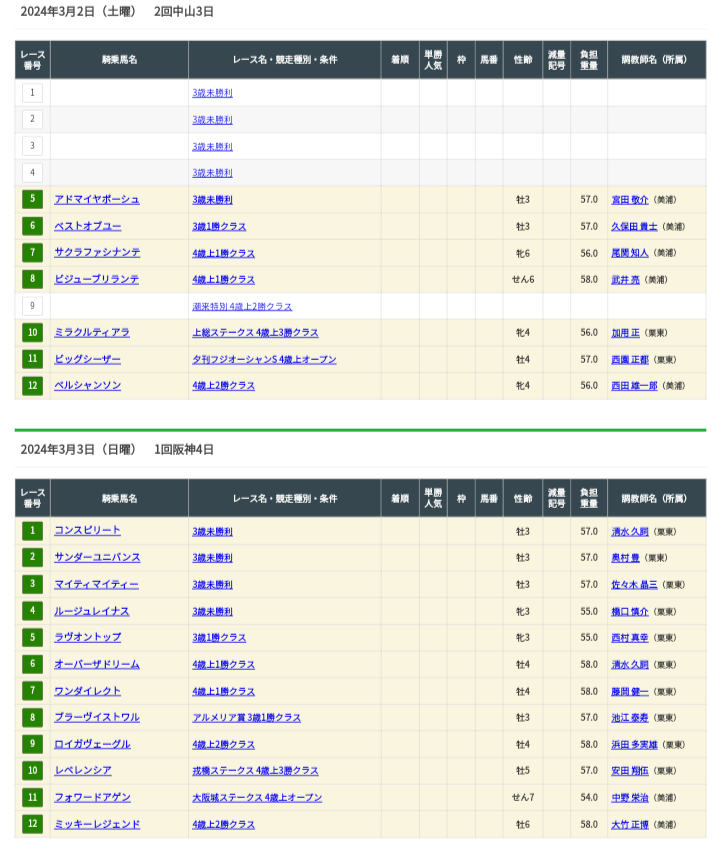Open horse アドマイヤボーシュ in Nakayama race 5
720x847 pixels.
[x=97, y=199]
